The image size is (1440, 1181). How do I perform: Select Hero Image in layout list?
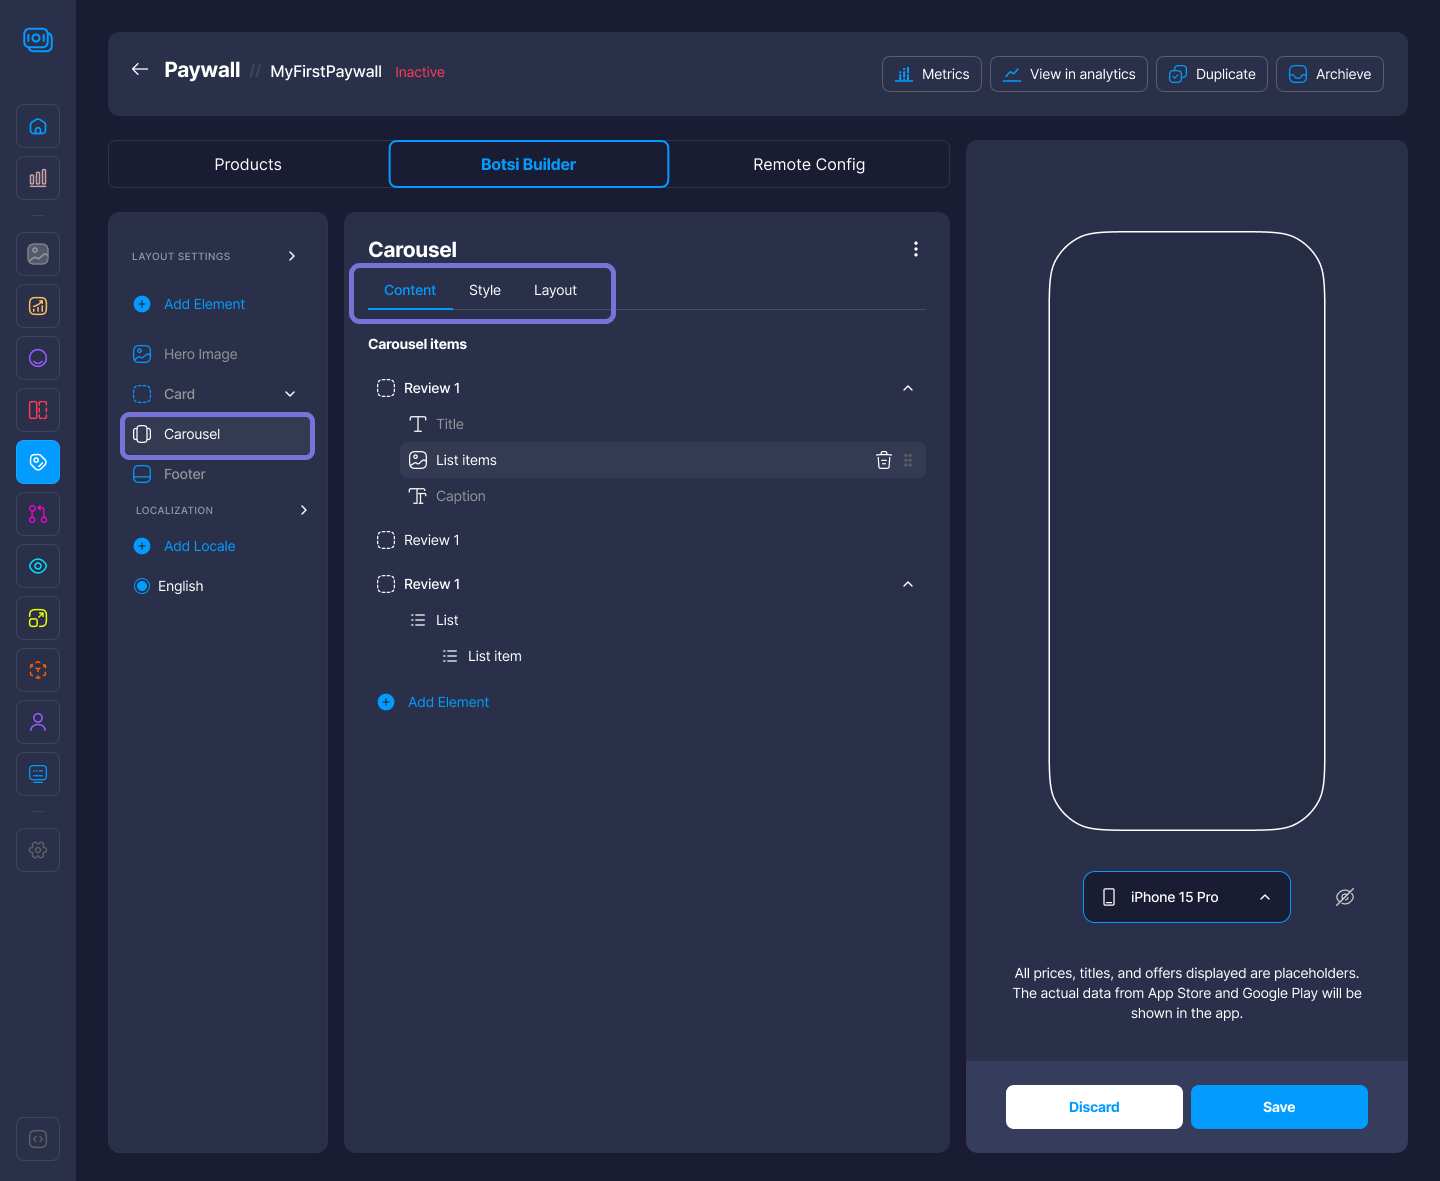point(200,354)
